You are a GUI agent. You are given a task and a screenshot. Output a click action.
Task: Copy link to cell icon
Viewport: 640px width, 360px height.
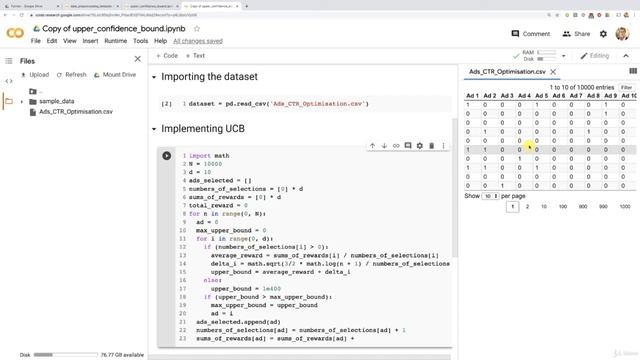(396, 146)
